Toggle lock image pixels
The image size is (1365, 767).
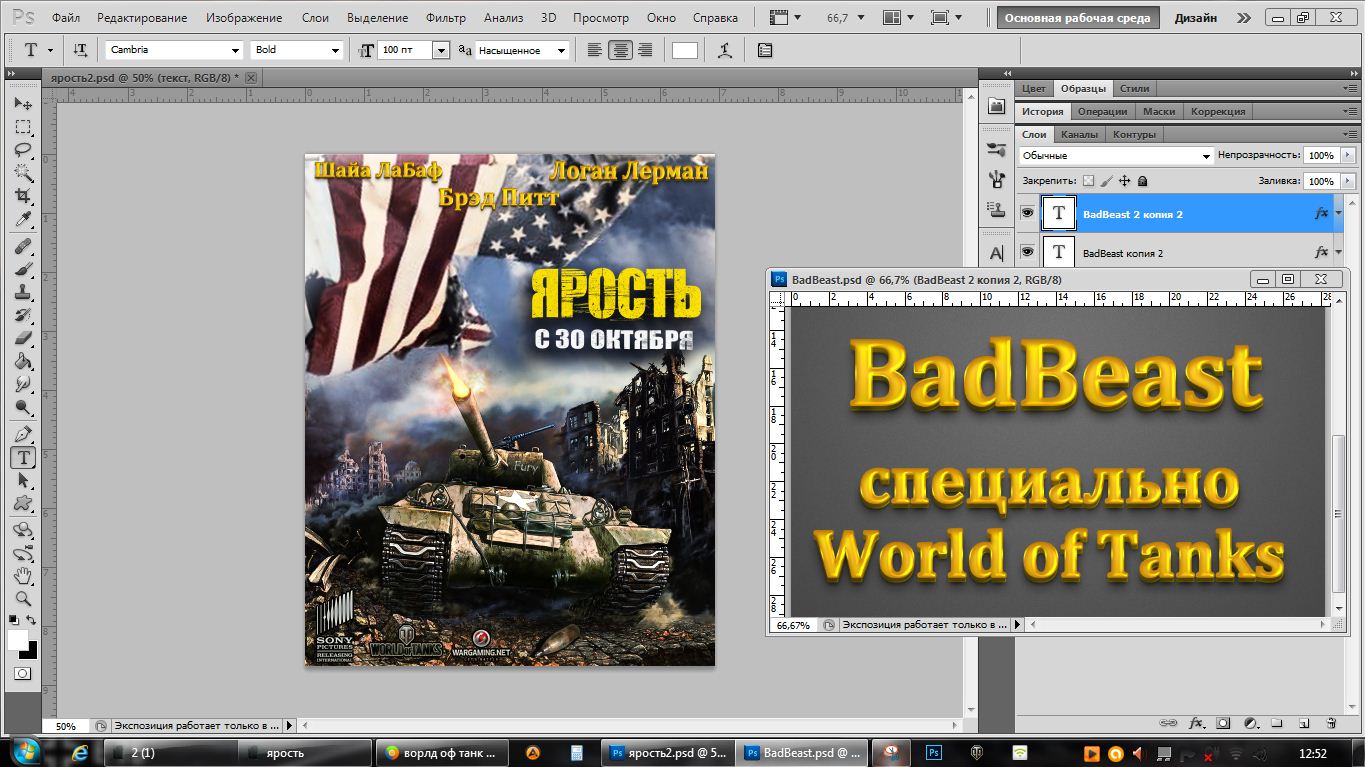click(x=1107, y=181)
